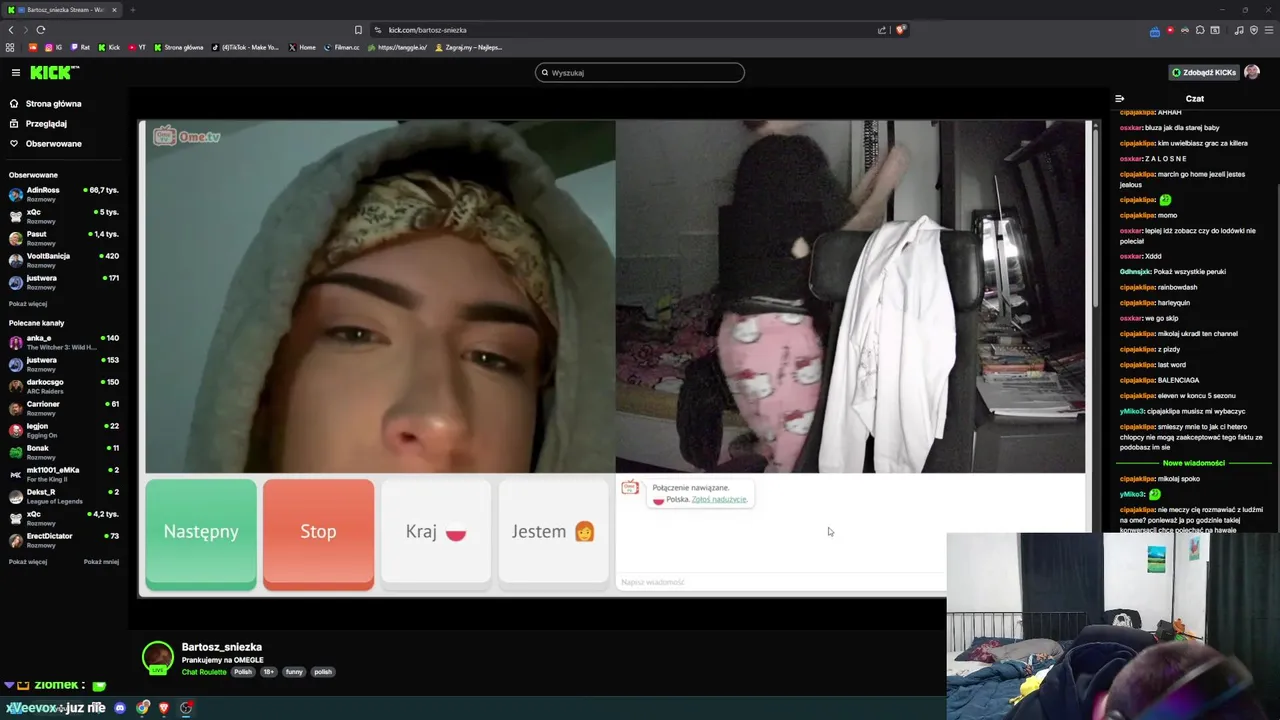The width and height of the screenshot is (1280, 720).
Task: Click the funny tag
Action: click(x=294, y=672)
